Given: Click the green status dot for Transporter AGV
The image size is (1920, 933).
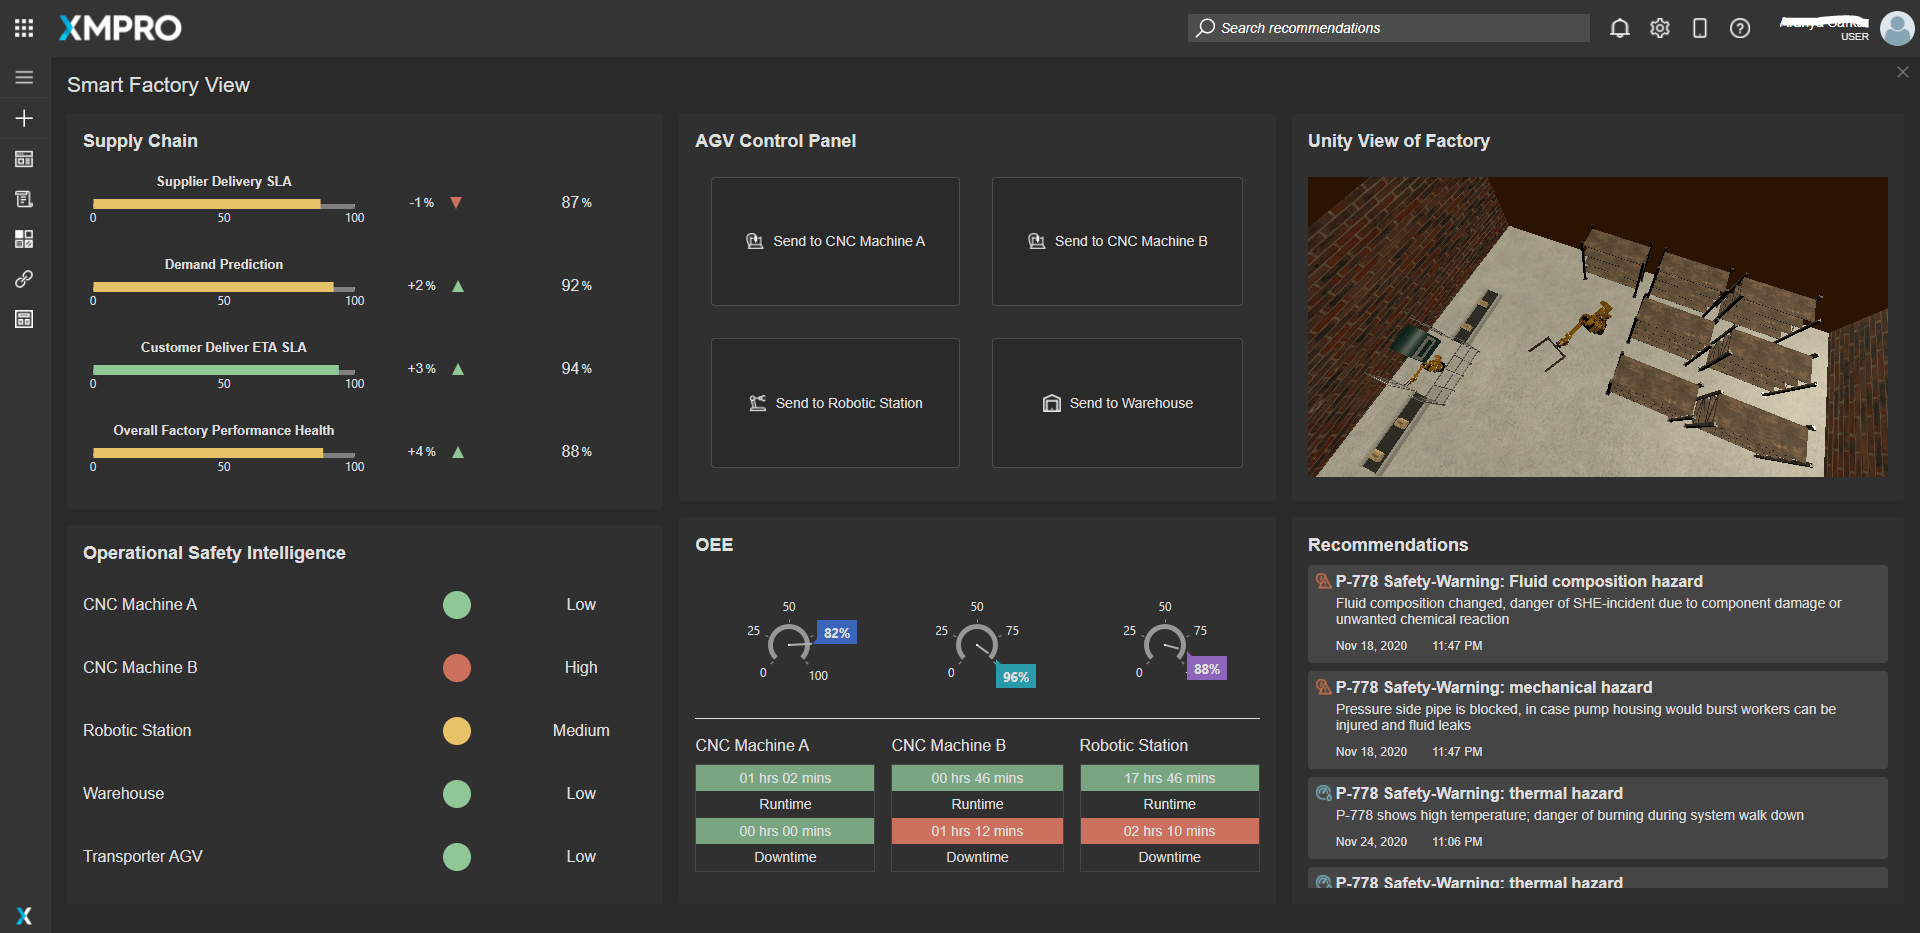Looking at the screenshot, I should click(457, 857).
